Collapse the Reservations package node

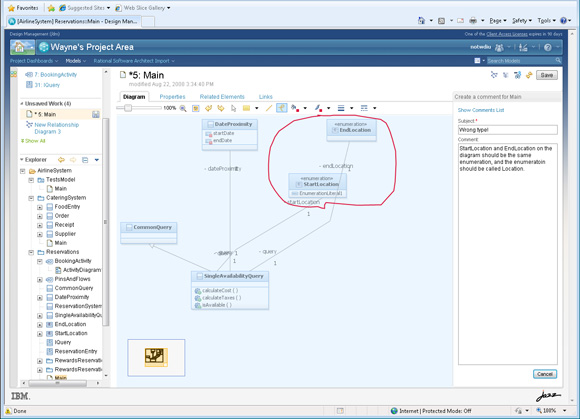[x=31, y=253]
